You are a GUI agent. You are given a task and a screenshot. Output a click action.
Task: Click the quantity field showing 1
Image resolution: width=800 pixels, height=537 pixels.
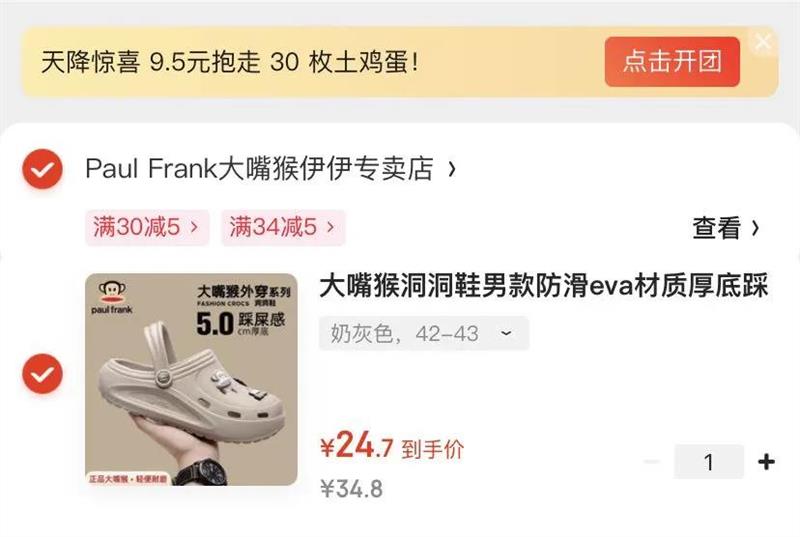pos(708,462)
